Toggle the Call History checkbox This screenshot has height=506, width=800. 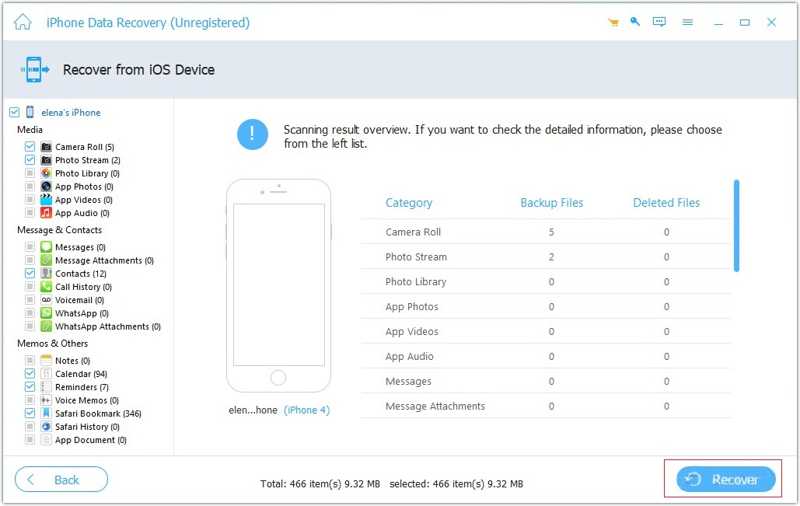tap(30, 287)
